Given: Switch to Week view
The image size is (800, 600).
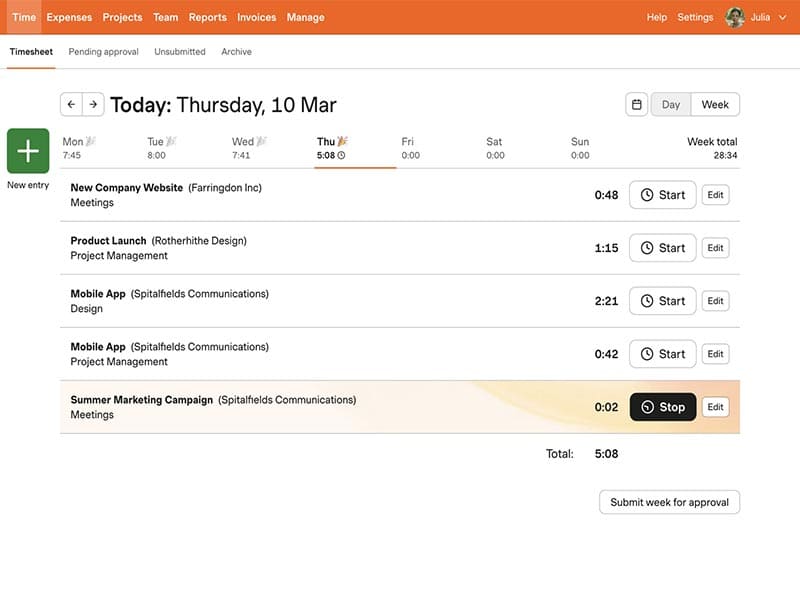Looking at the screenshot, I should point(715,104).
